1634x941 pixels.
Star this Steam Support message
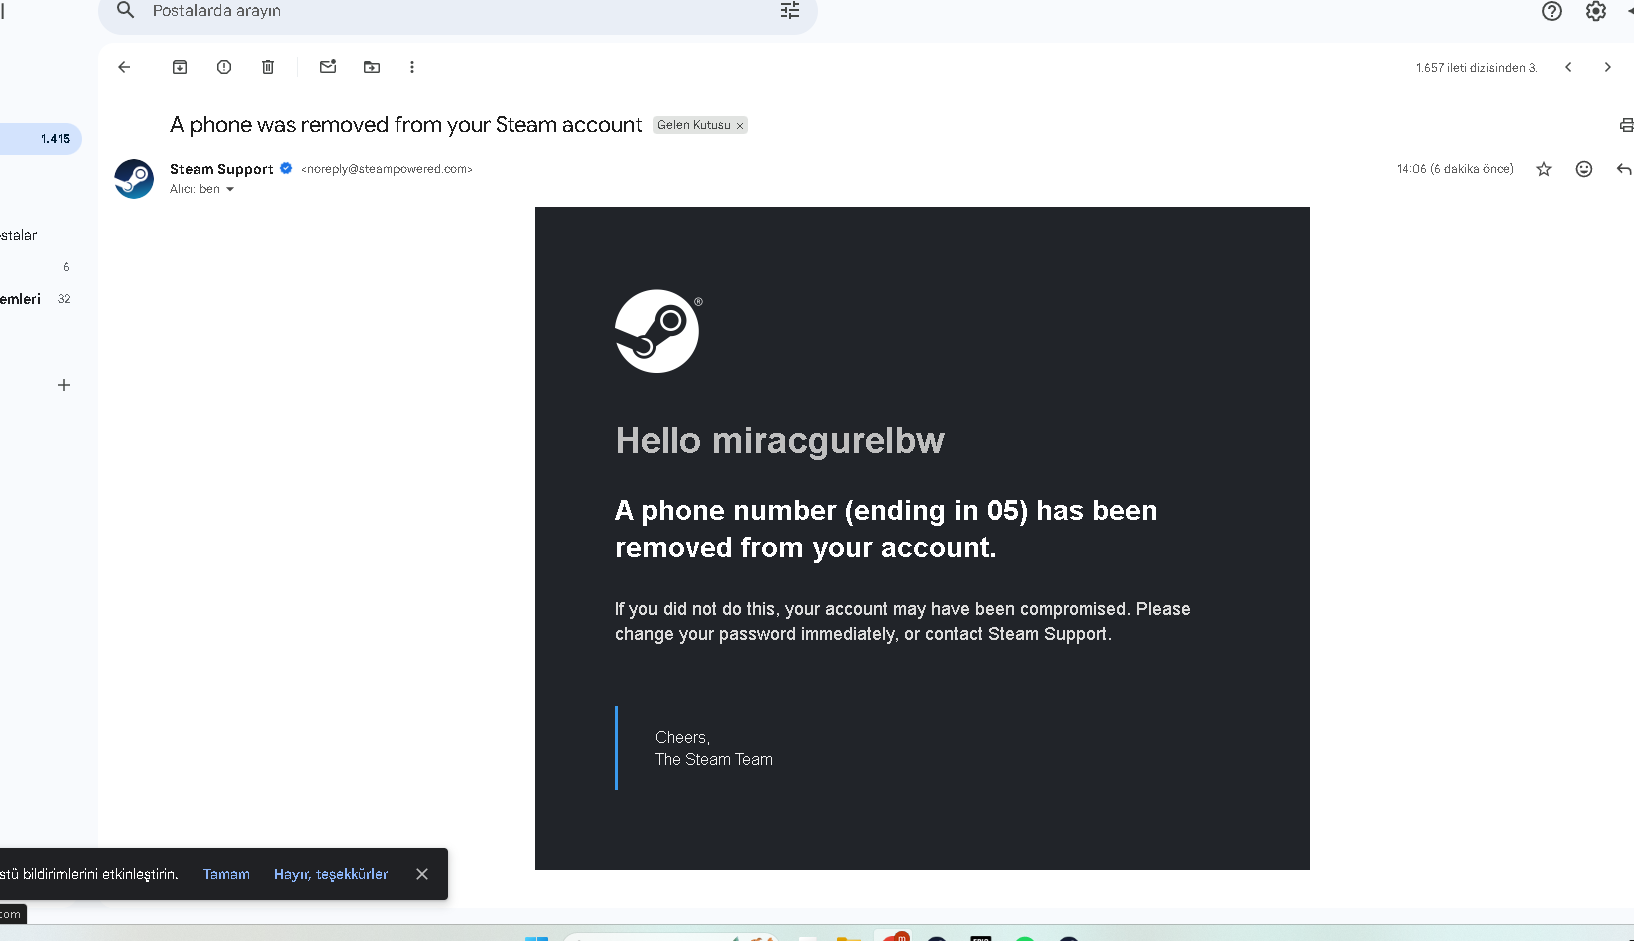click(1544, 169)
